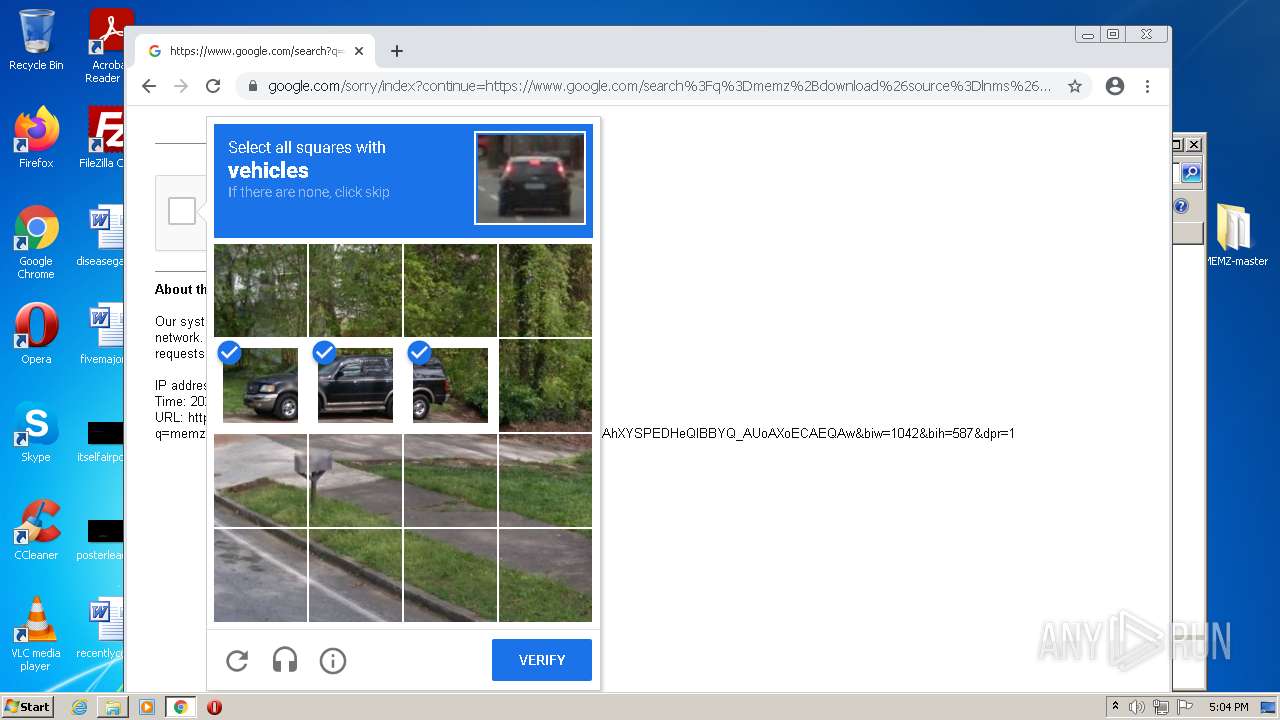Viewport: 1280px width, 720px height.
Task: Launch Firefox from the desktop
Action: tap(36, 137)
